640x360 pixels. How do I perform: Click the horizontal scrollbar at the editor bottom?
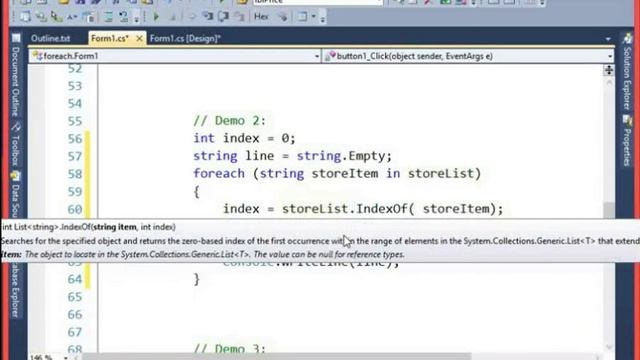pos(277,357)
